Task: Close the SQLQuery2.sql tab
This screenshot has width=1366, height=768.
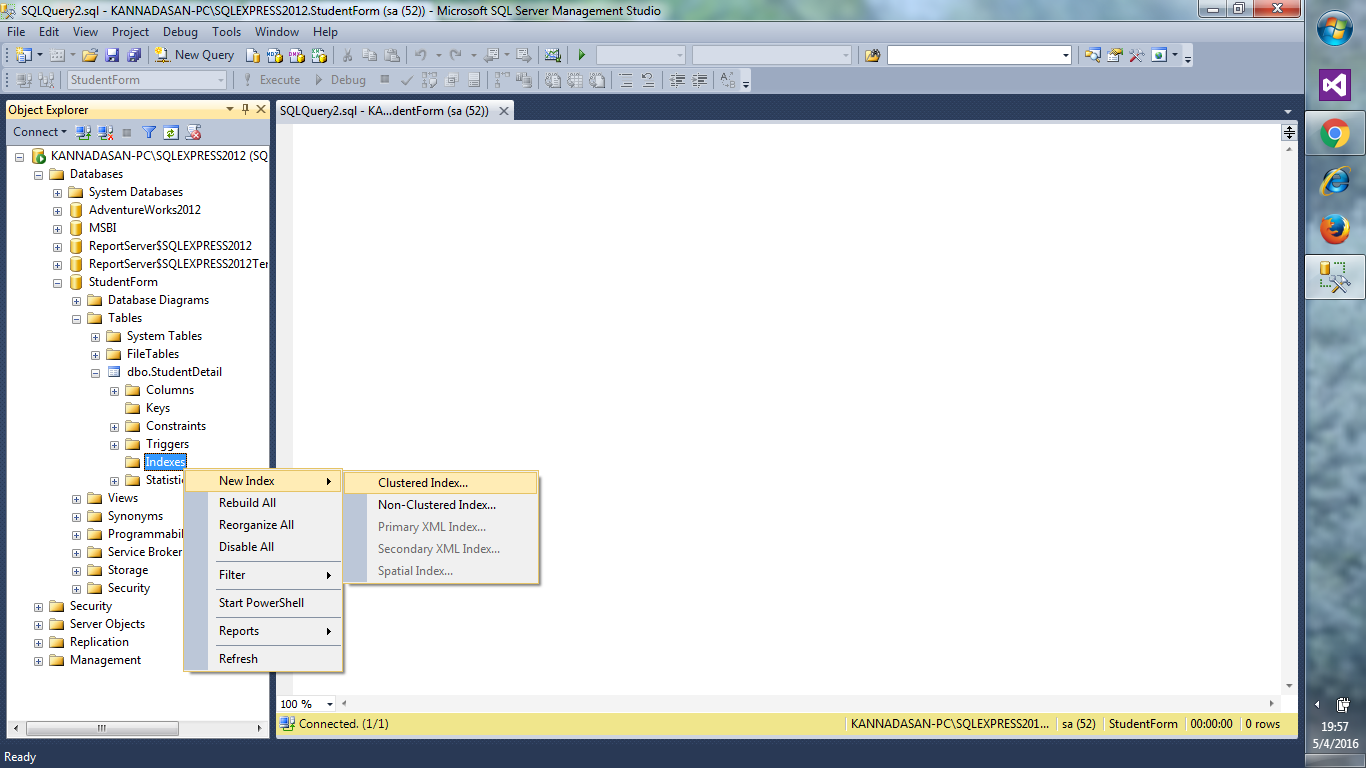Action: tap(504, 111)
